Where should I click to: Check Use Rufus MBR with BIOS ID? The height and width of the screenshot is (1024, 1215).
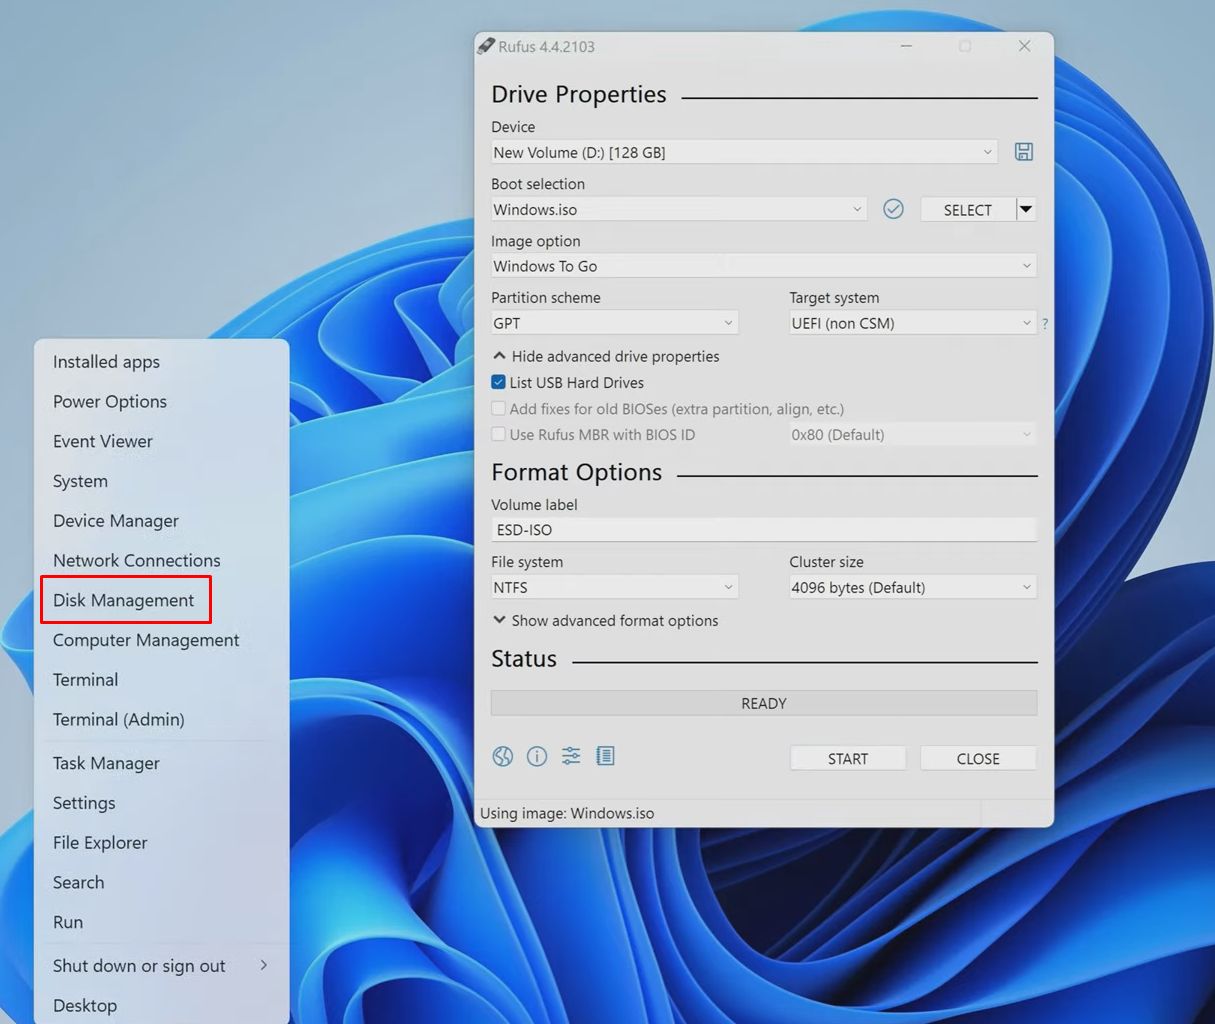click(497, 434)
